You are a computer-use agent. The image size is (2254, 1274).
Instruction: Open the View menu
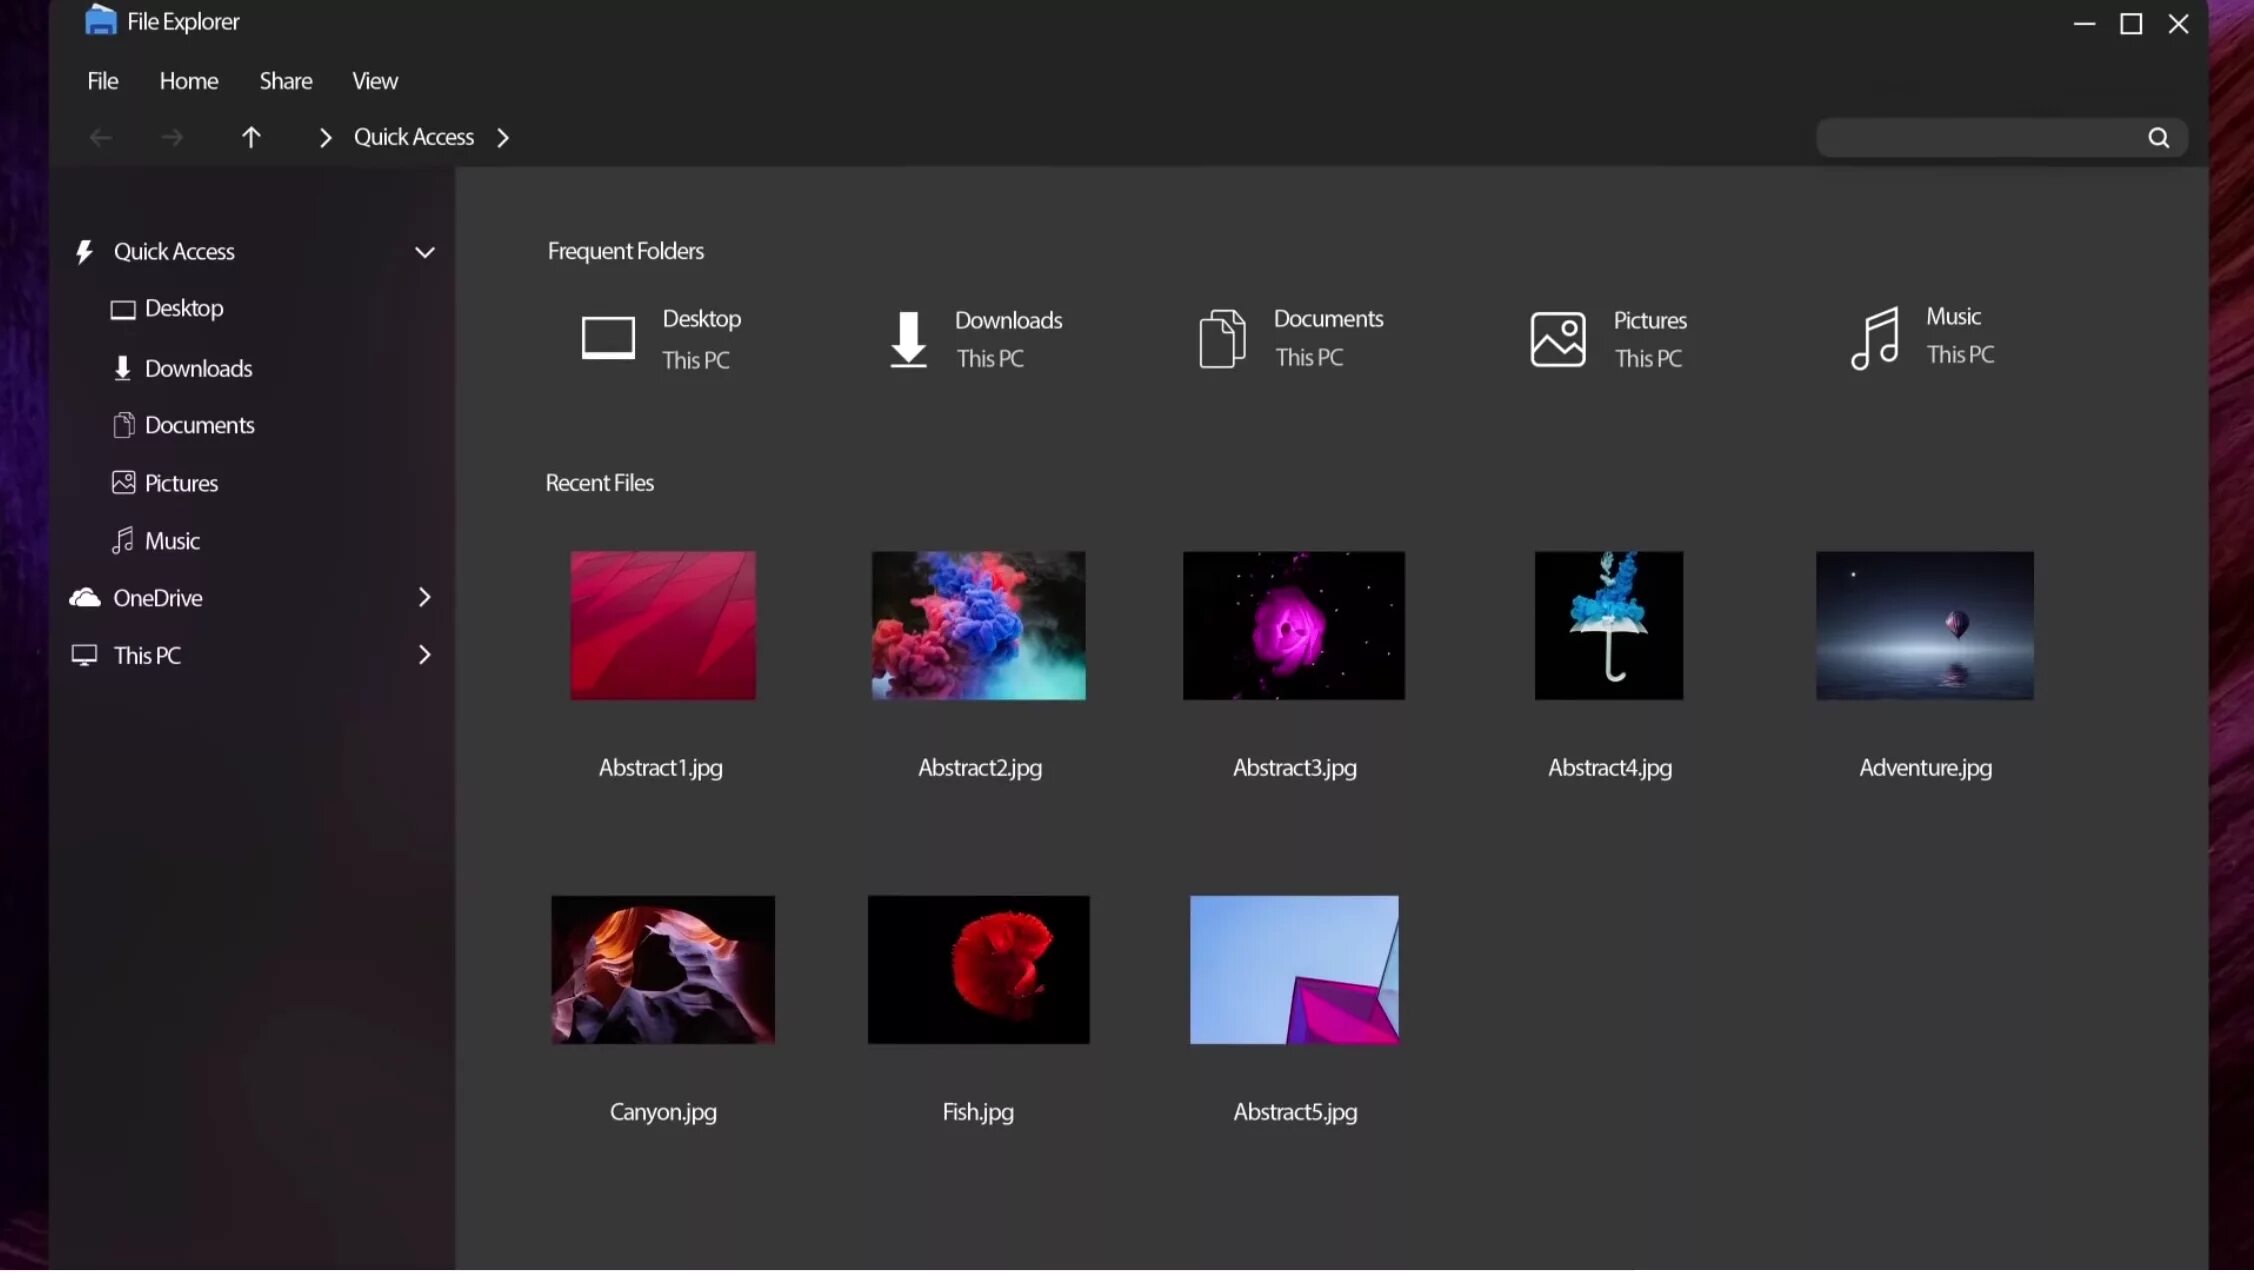pos(375,80)
